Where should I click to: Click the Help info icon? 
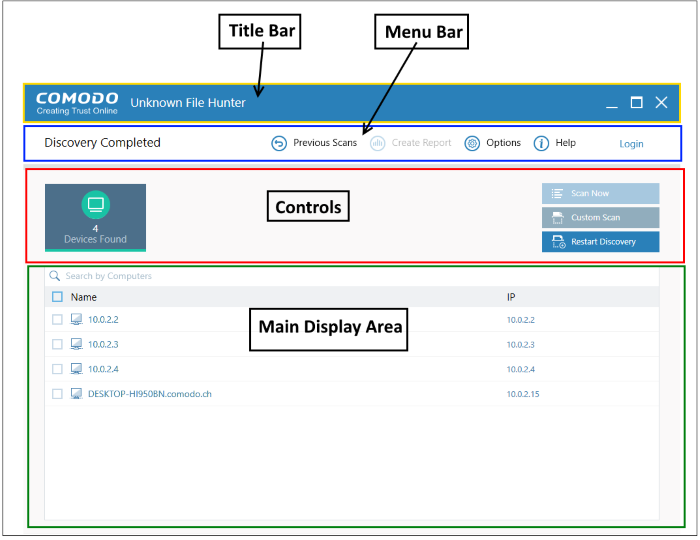tap(541, 143)
